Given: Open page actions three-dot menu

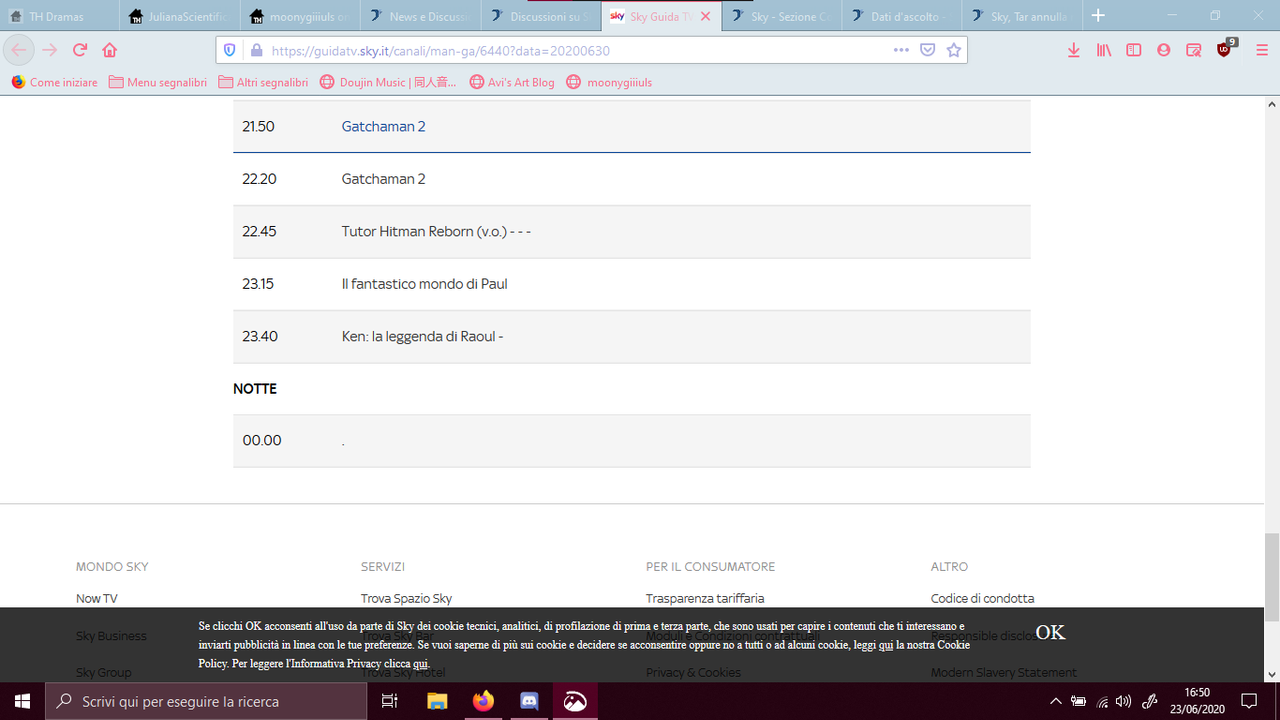Looking at the screenshot, I should 901,50.
